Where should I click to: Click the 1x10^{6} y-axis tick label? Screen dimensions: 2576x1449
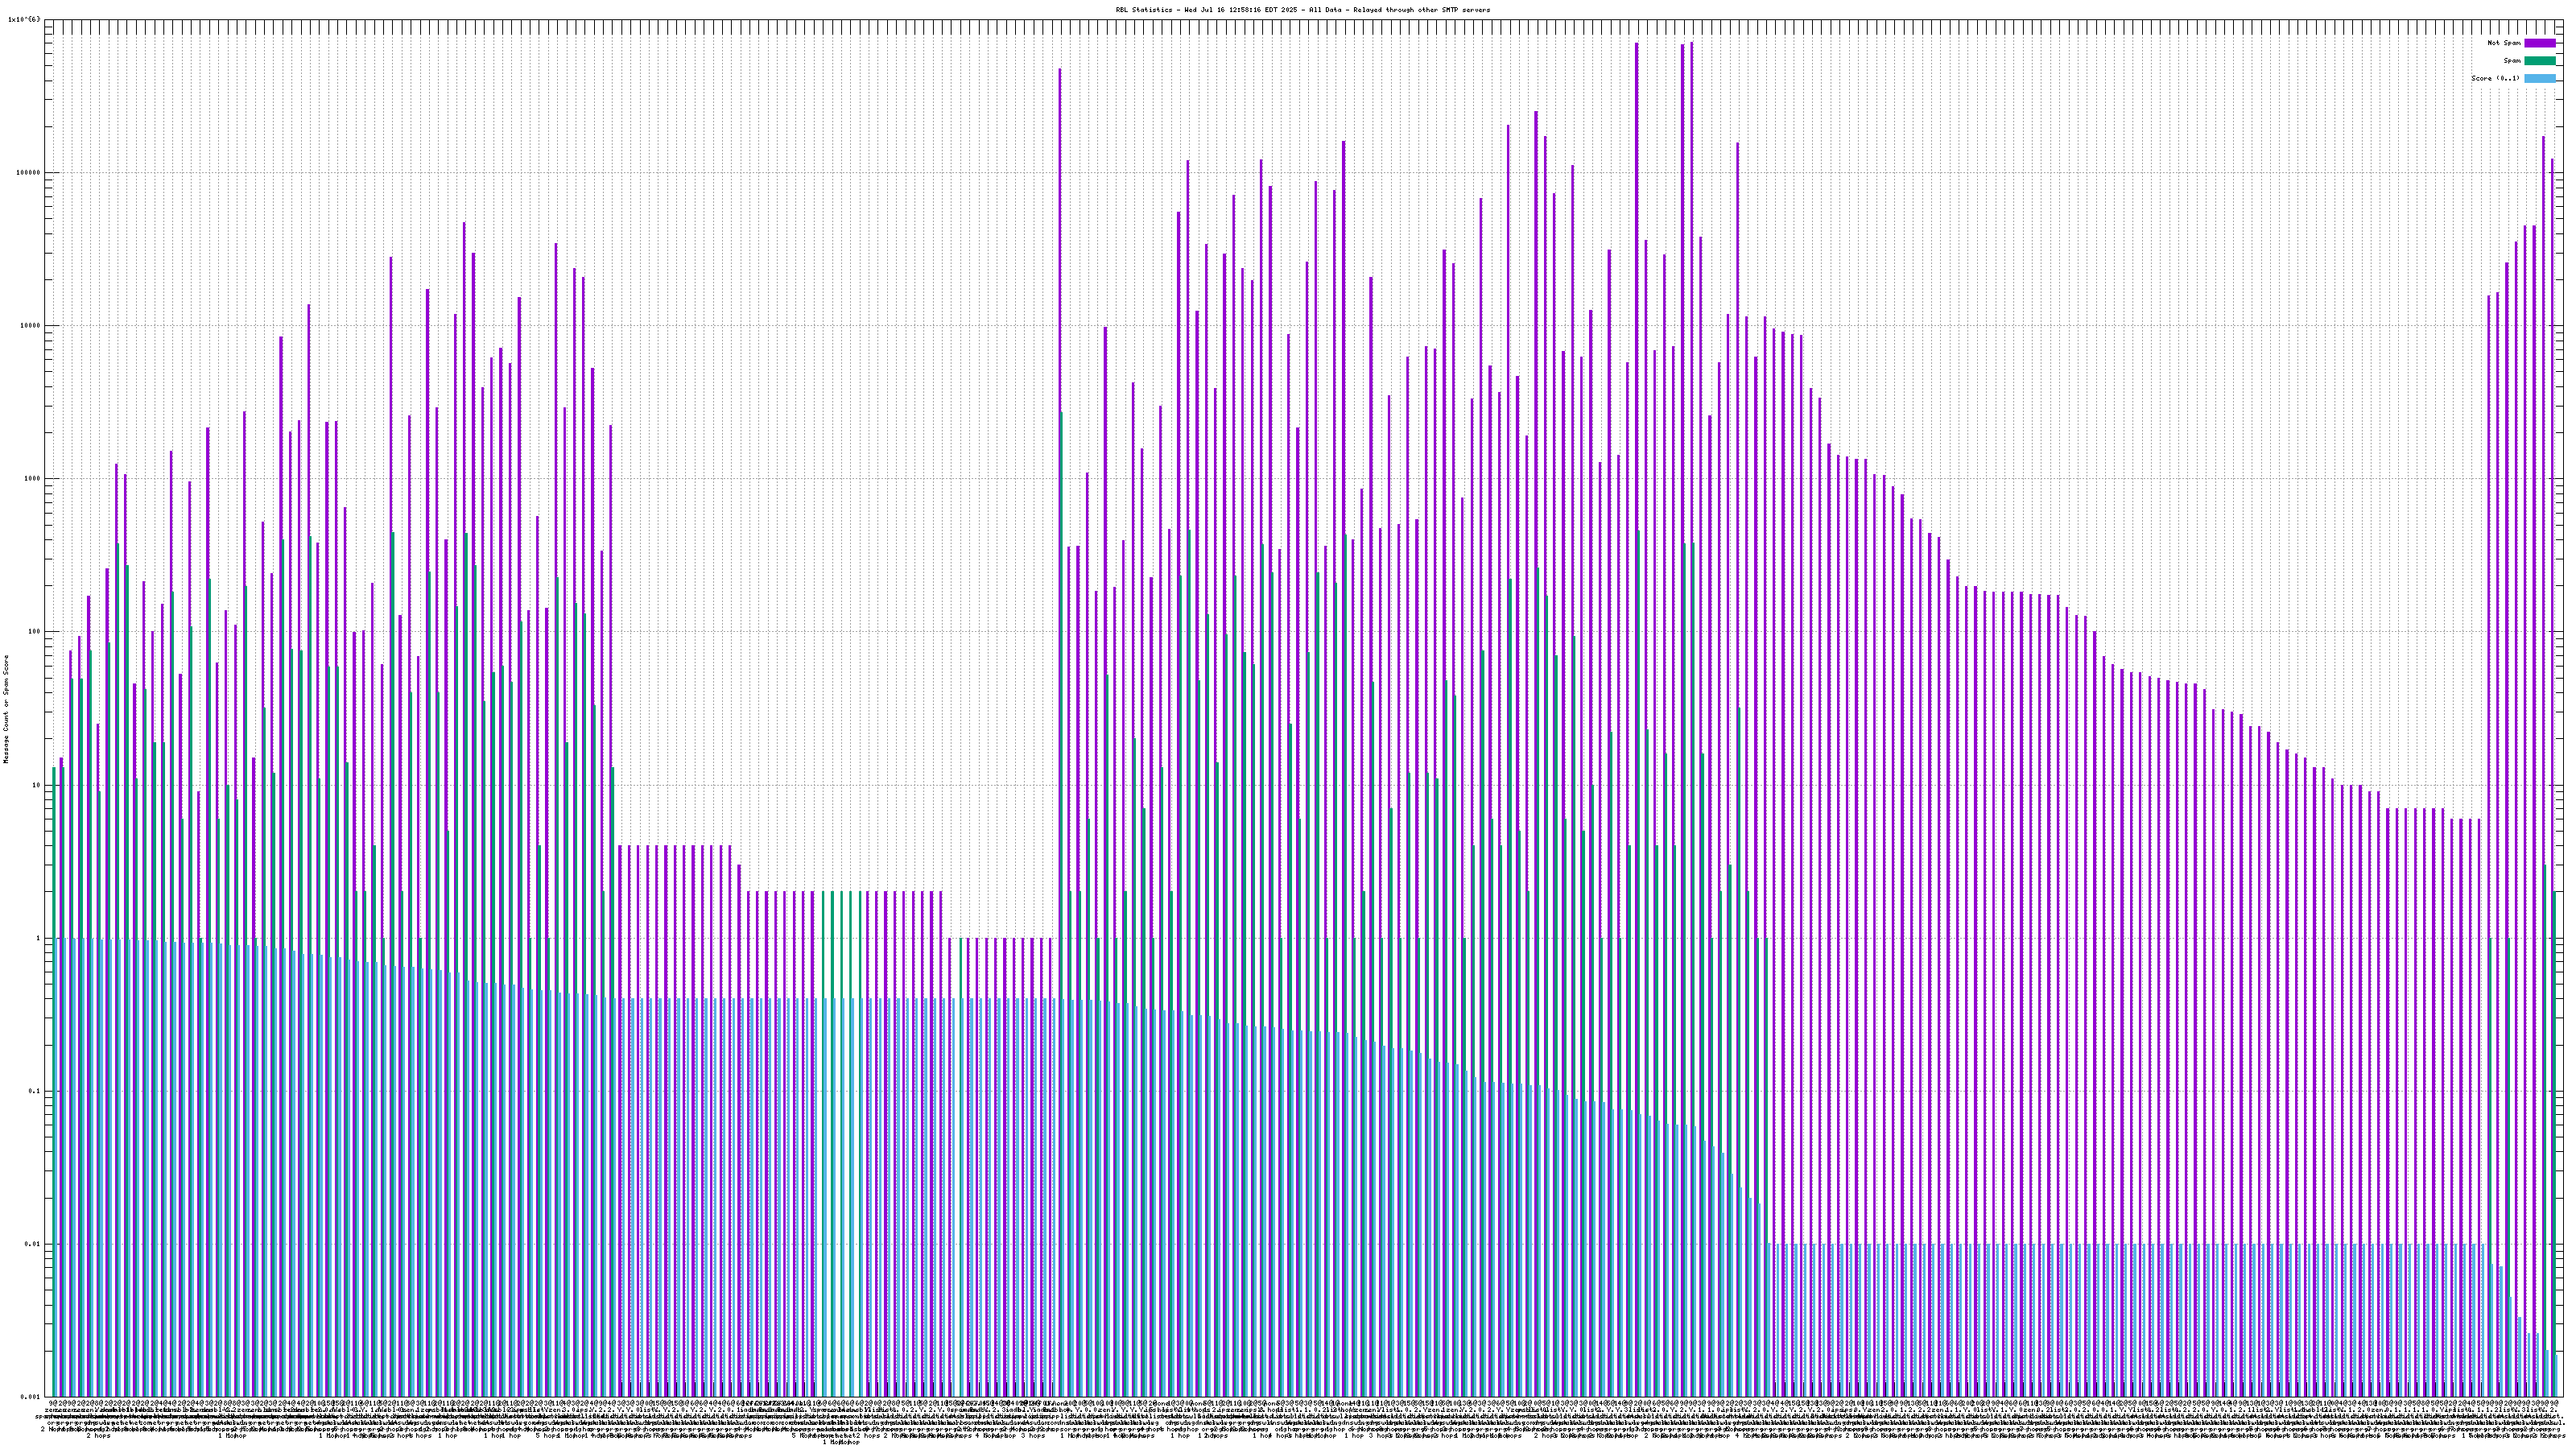[24, 19]
